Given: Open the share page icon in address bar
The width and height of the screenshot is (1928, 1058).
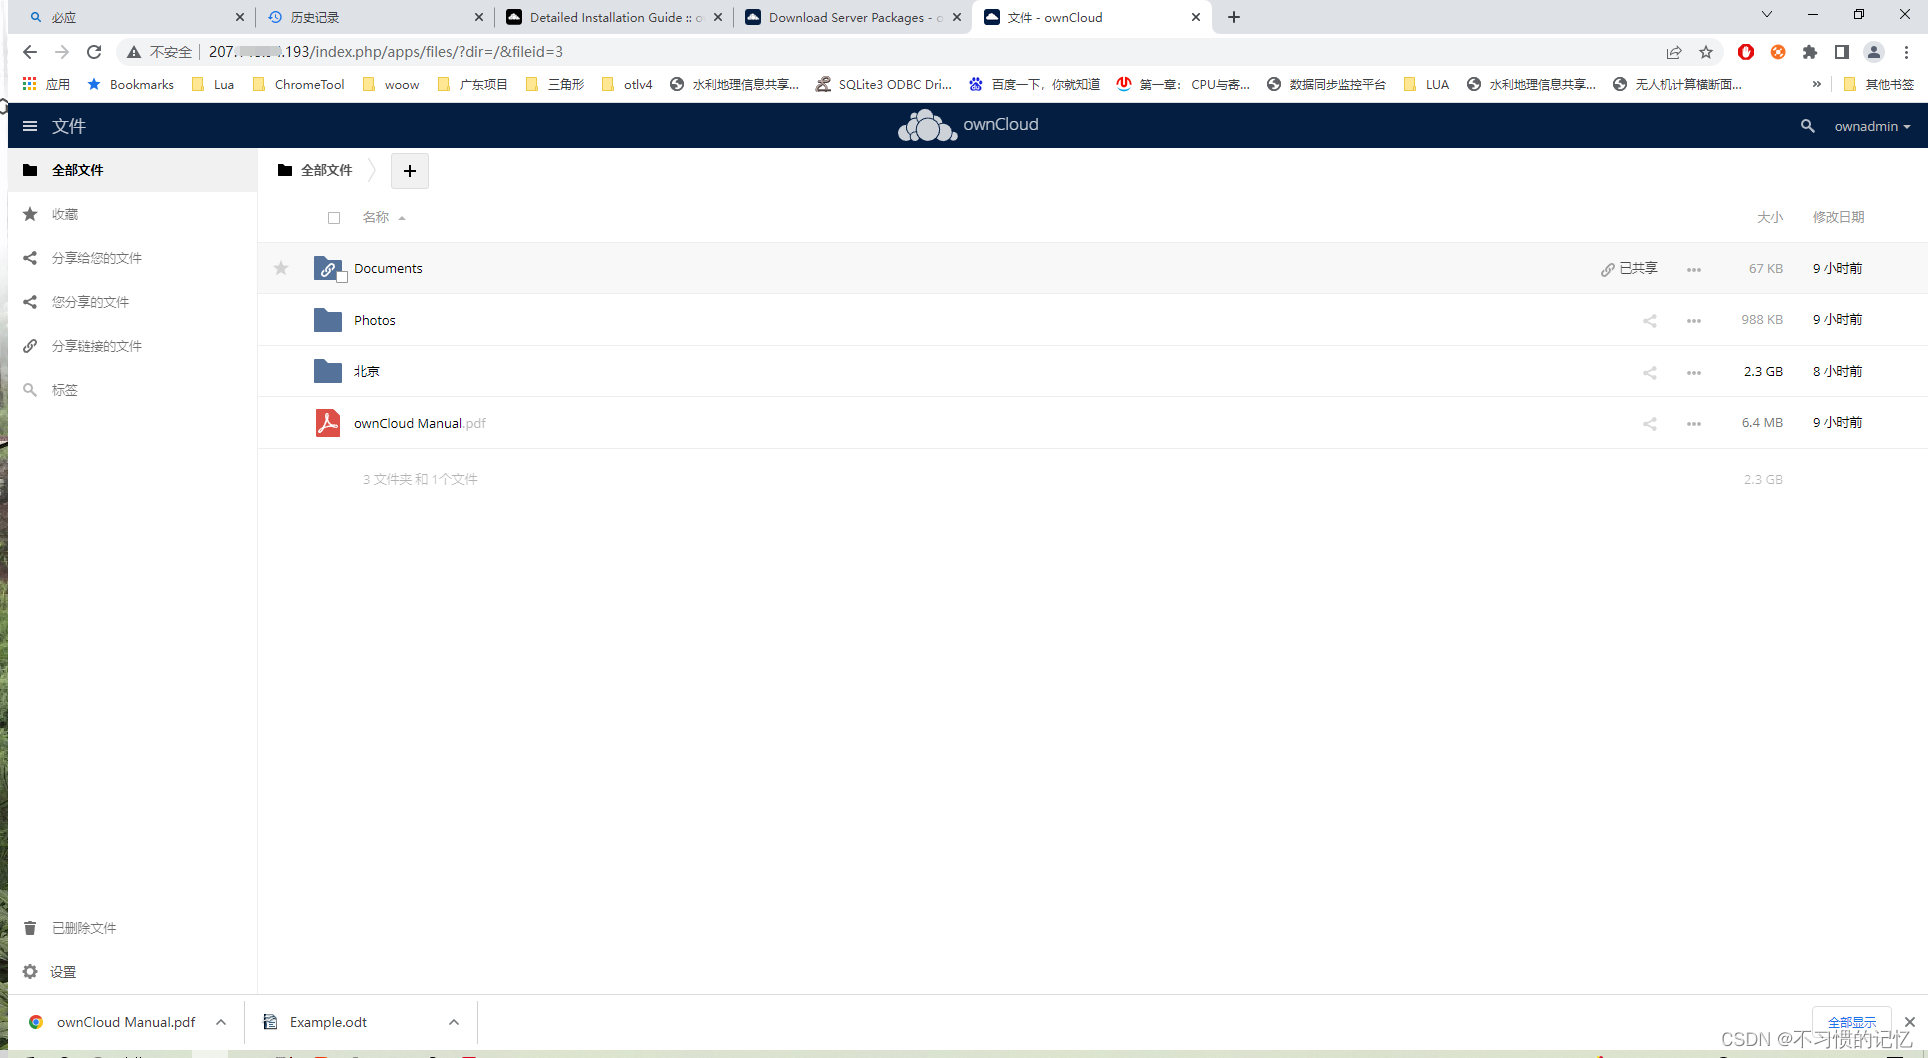Looking at the screenshot, I should (1674, 52).
